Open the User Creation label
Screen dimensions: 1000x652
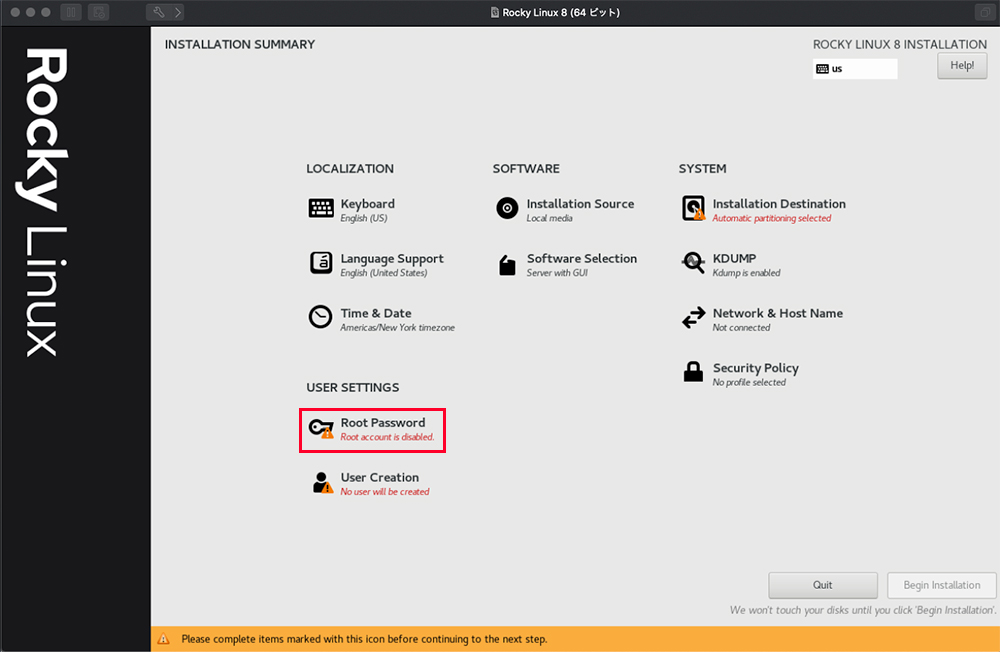point(379,477)
